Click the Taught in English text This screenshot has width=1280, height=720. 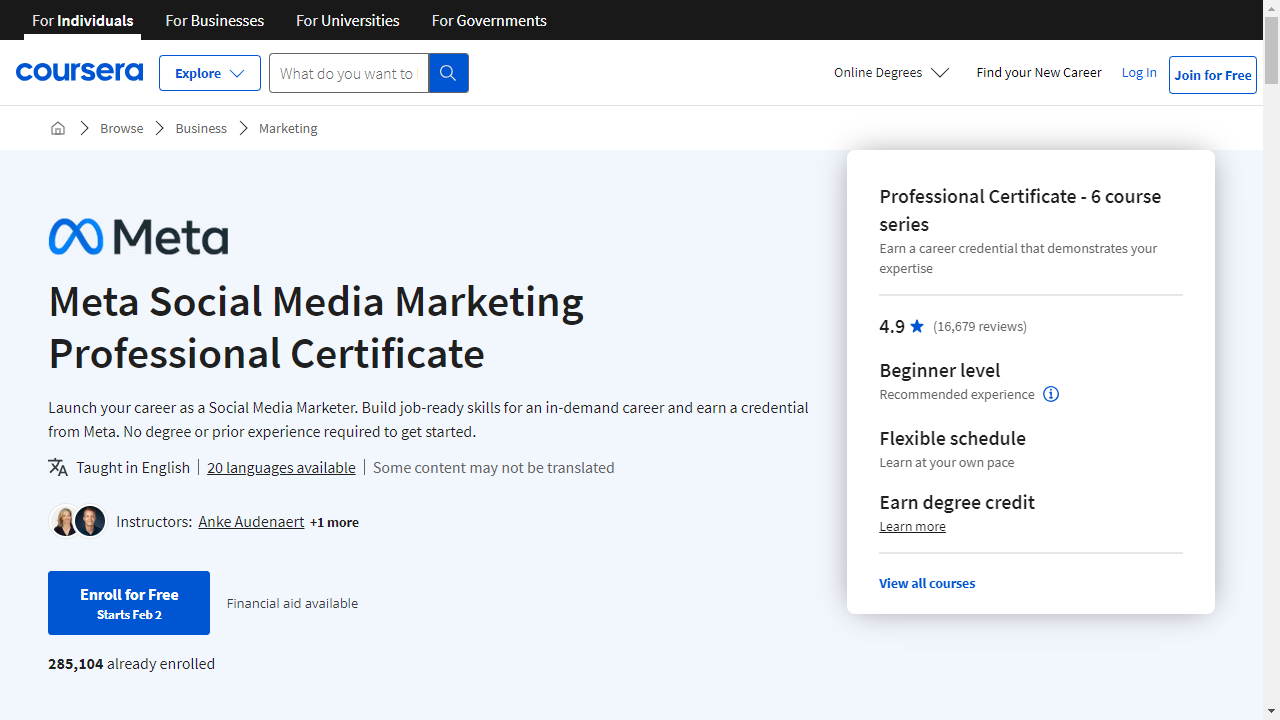pos(133,467)
